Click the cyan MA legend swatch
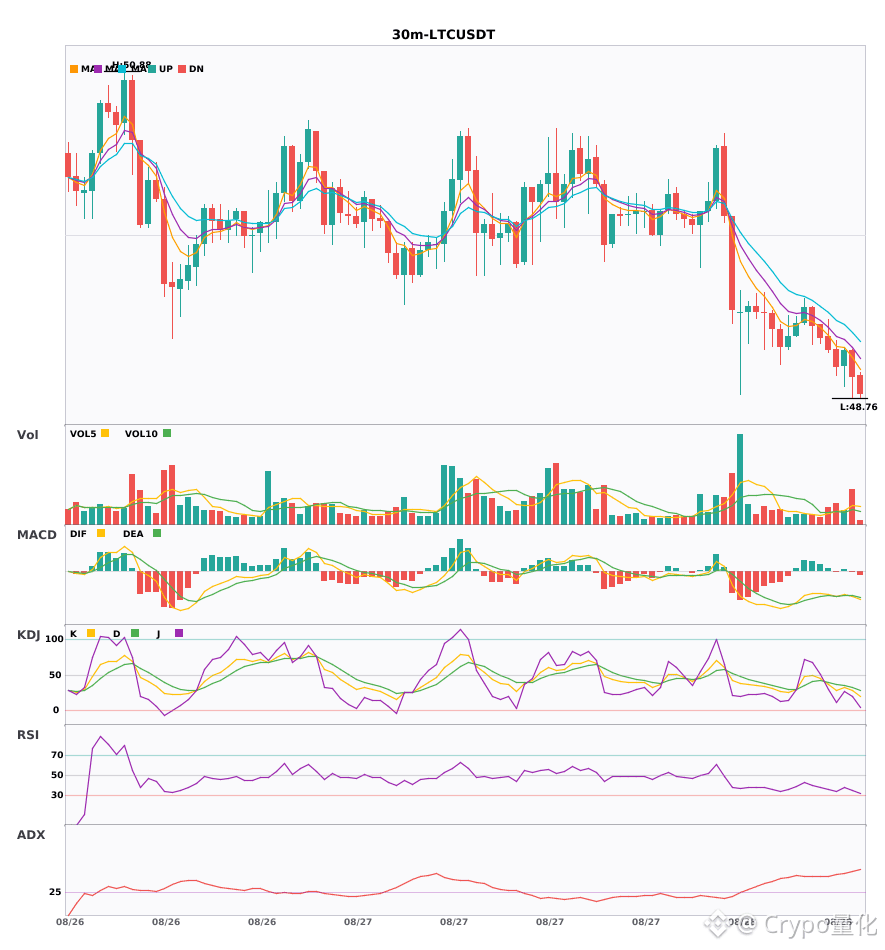This screenshot has width=885, height=950. click(x=122, y=69)
